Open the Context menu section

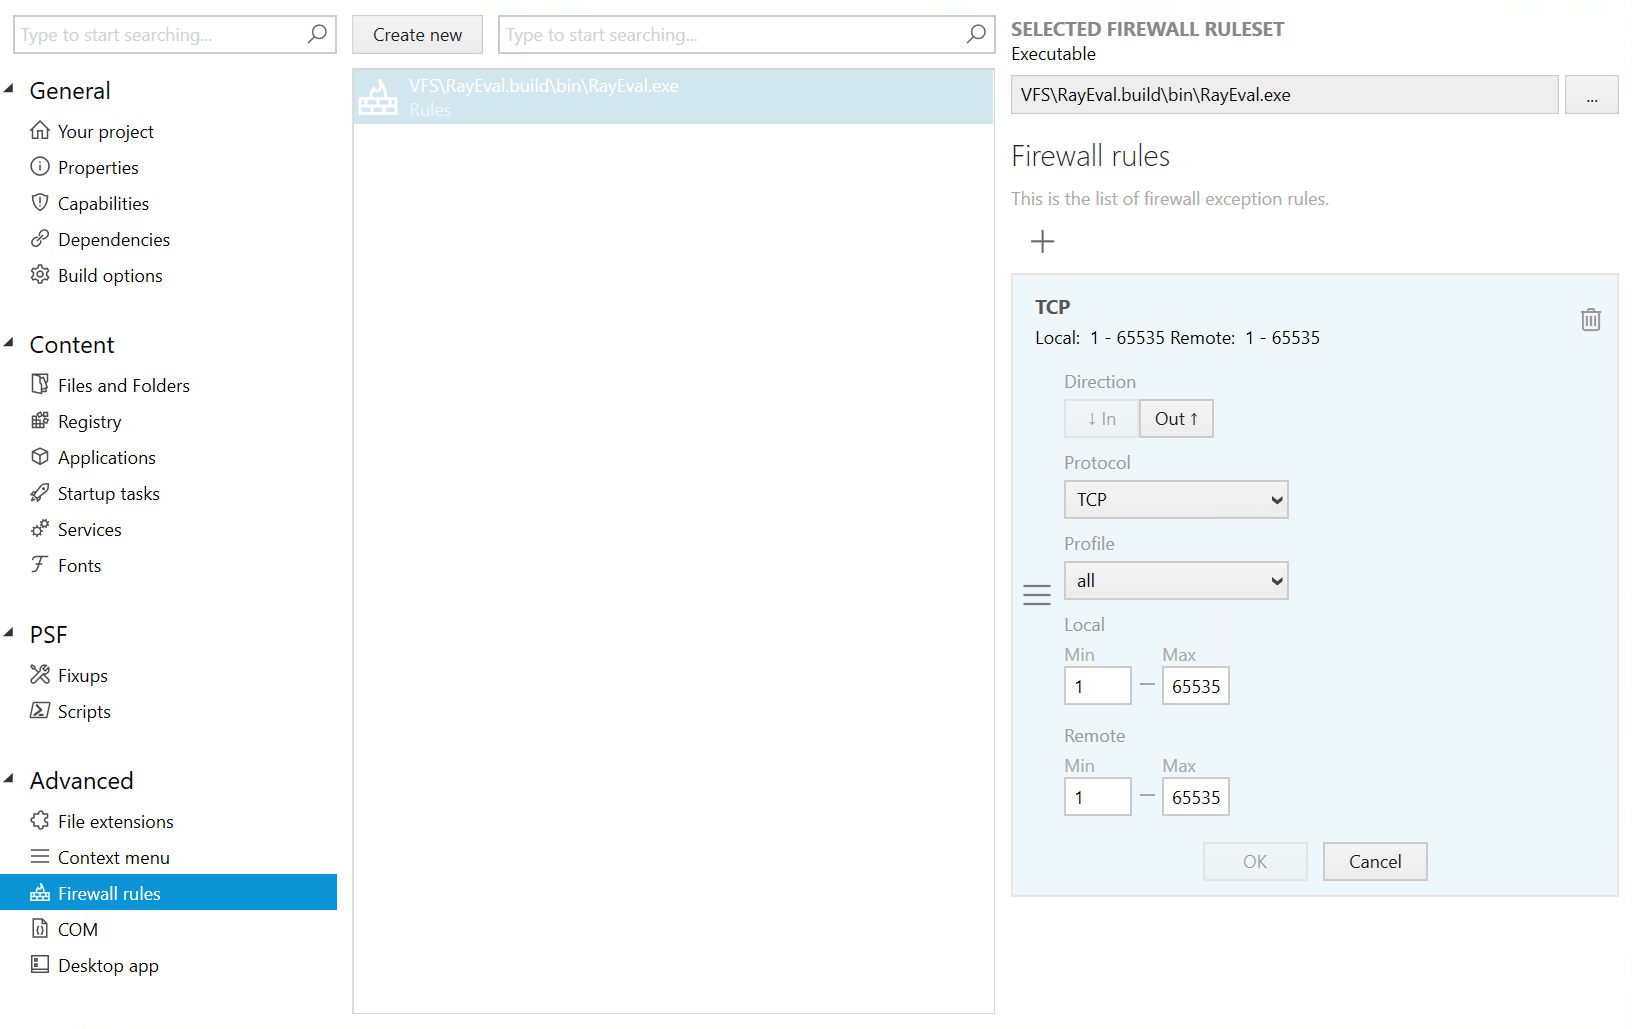(x=113, y=857)
